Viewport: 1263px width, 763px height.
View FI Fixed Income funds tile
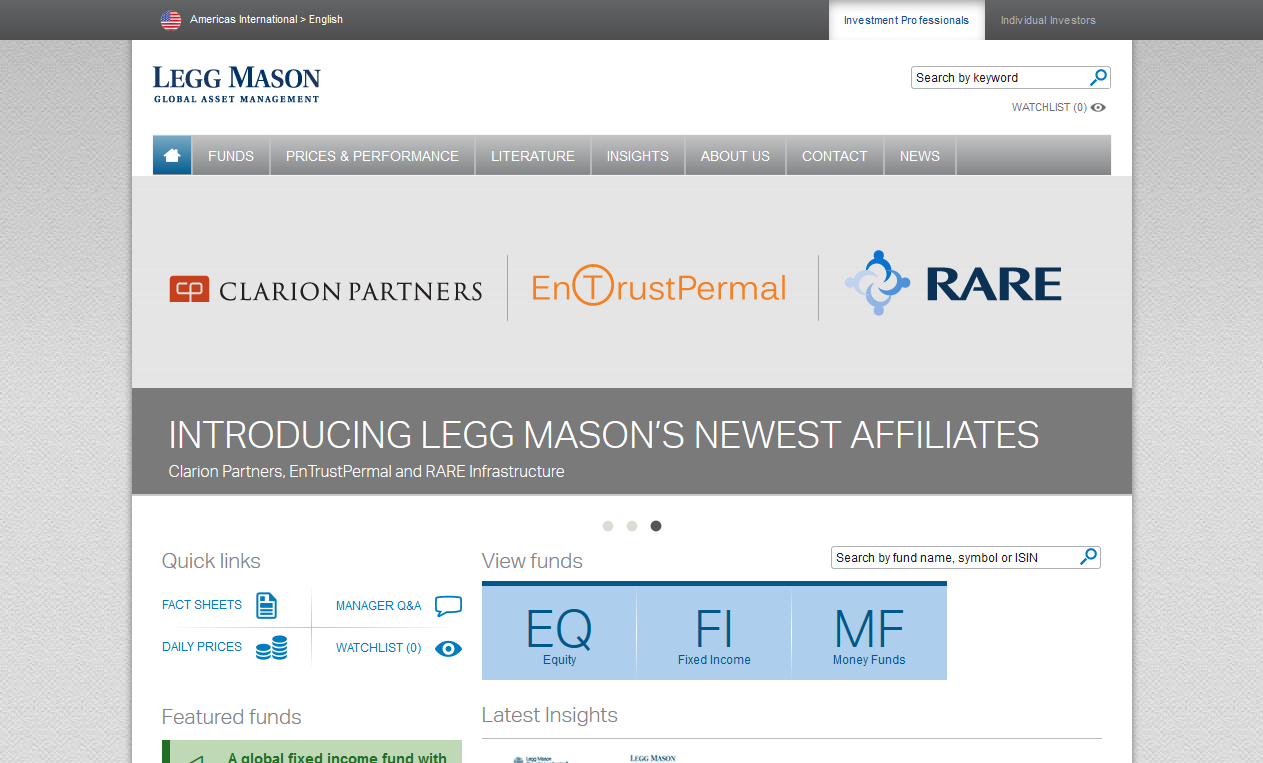click(x=714, y=633)
